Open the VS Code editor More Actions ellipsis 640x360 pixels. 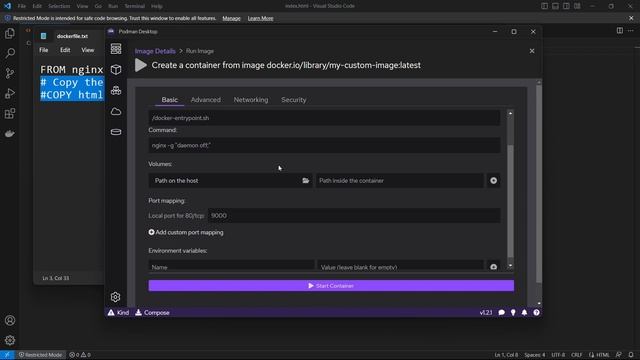pos(631,31)
